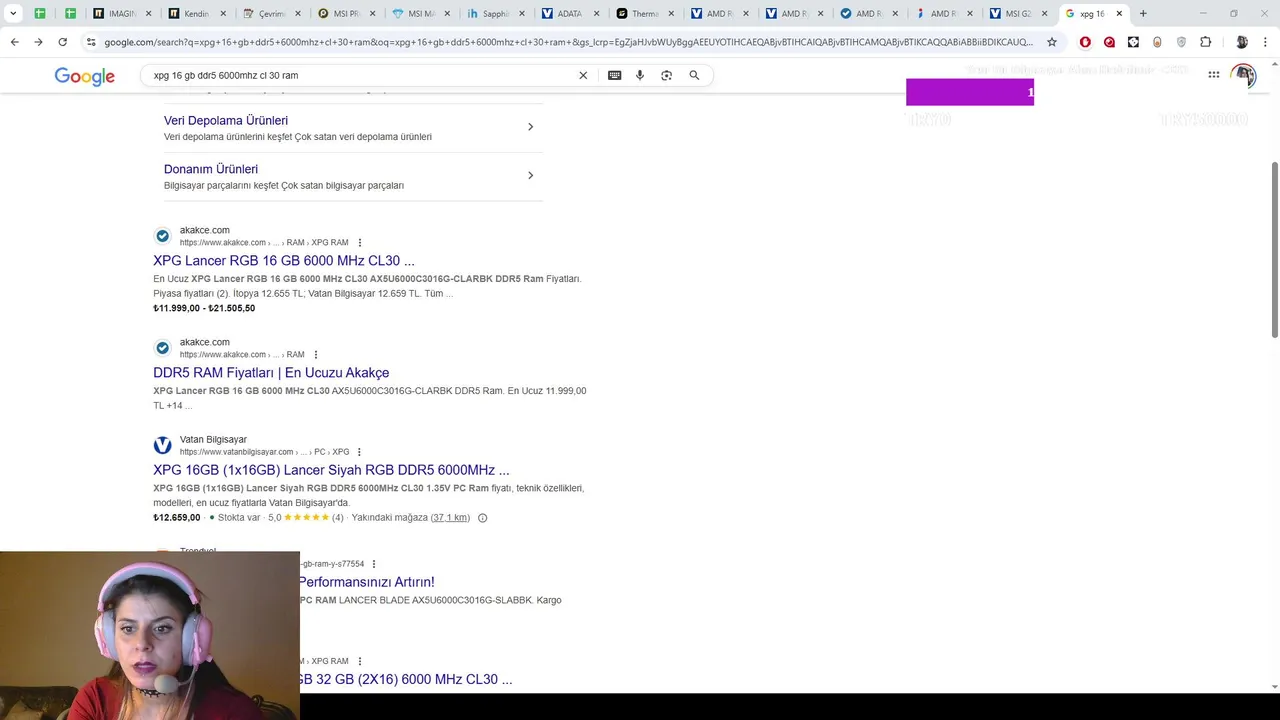This screenshot has height=720, width=1280.
Task: Click the page vertical scrollbar
Action: point(1274,250)
